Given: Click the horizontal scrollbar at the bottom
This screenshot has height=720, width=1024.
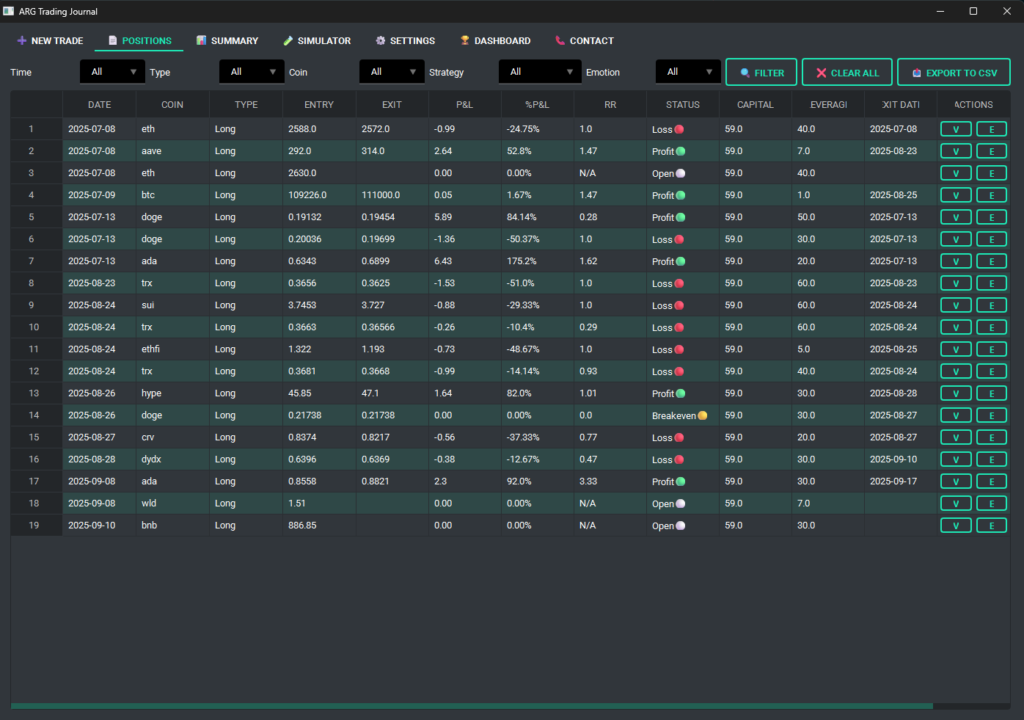Looking at the screenshot, I should [470, 706].
